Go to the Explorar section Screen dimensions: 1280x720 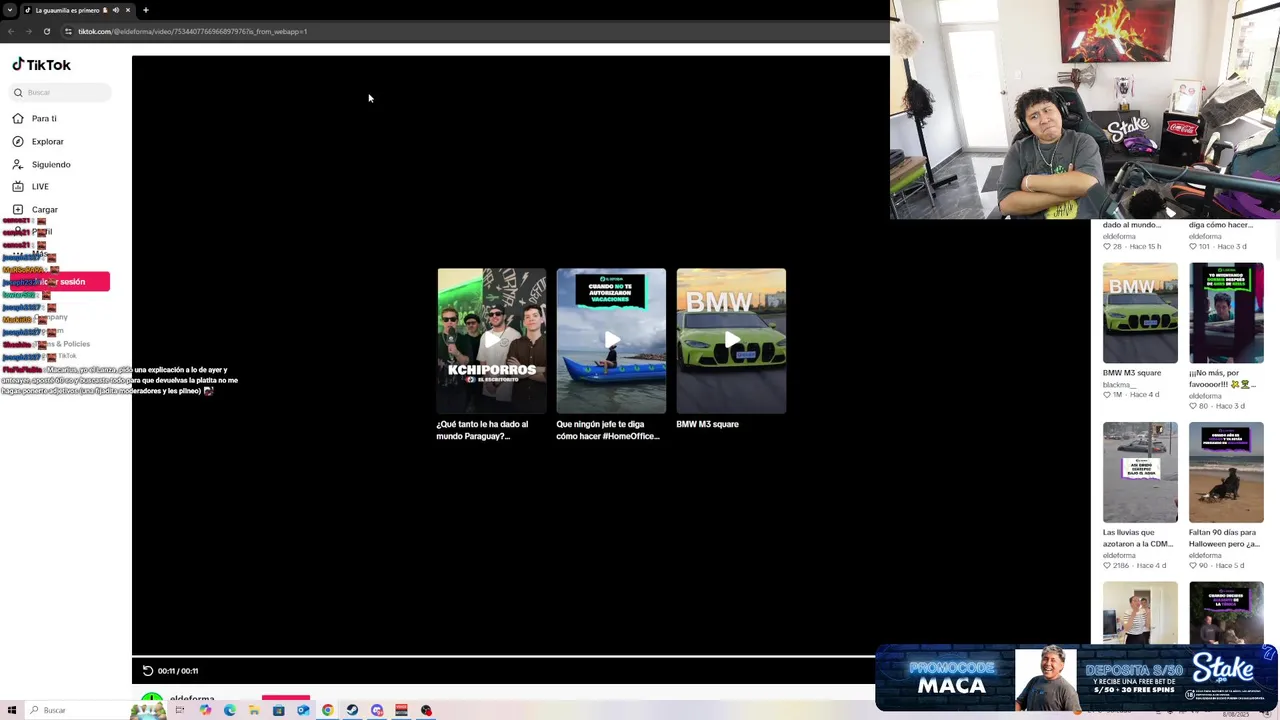coord(47,141)
